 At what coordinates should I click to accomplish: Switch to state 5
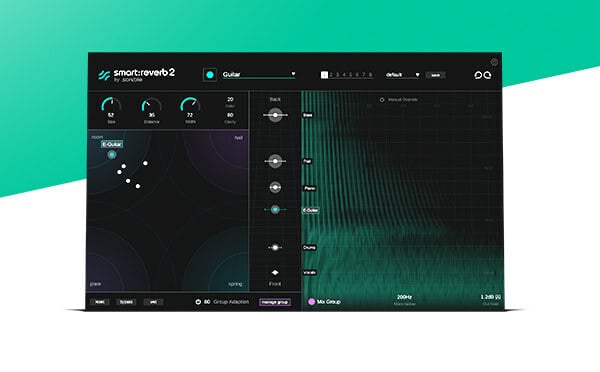[x=351, y=75]
